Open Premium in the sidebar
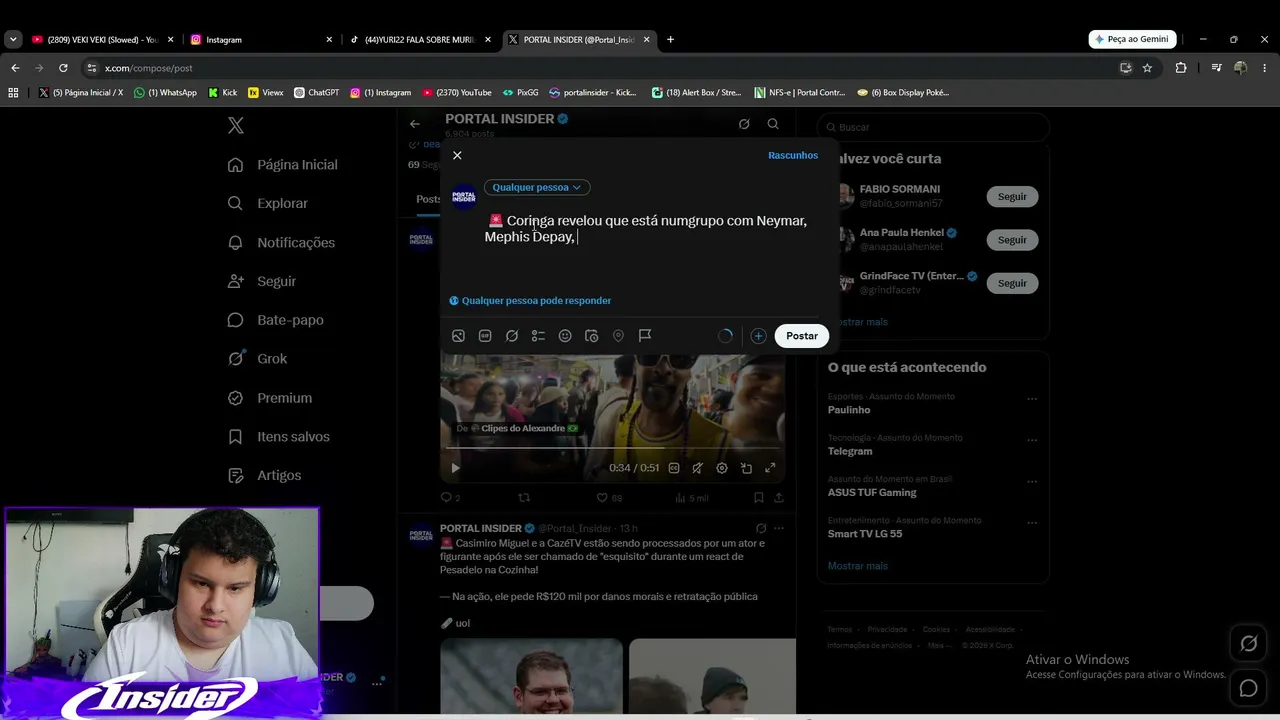This screenshot has width=1280, height=720. [270, 398]
